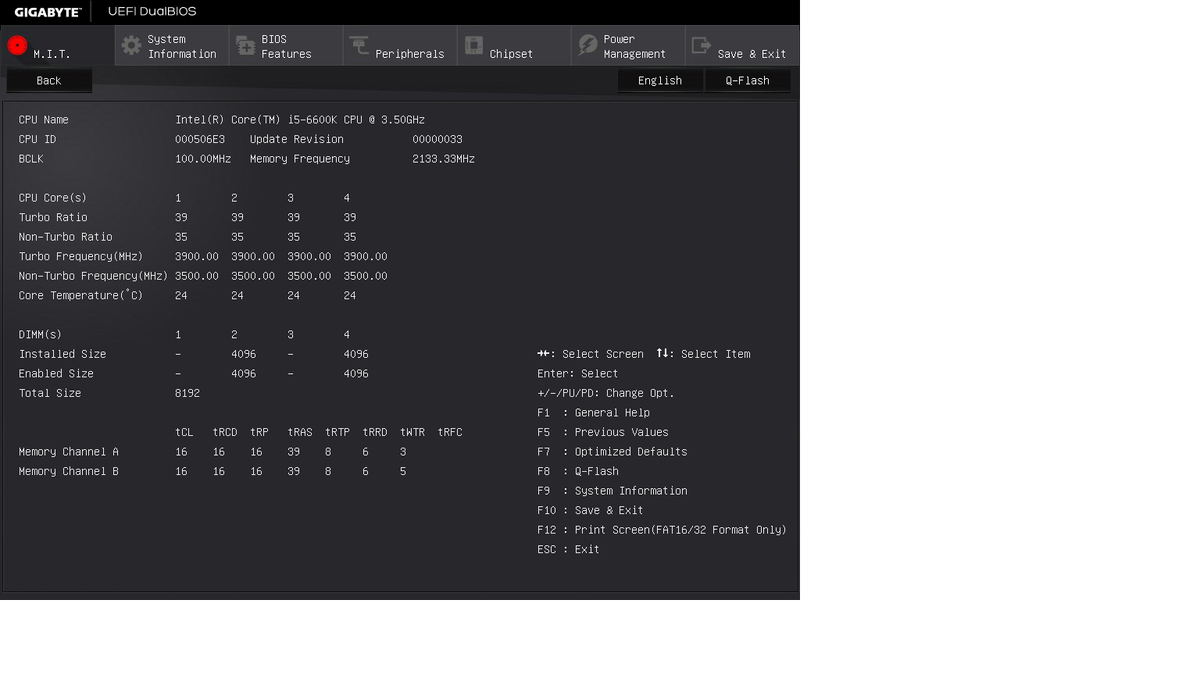The height and width of the screenshot is (675, 1200).
Task: Click the F12 Print Screen hint
Action: [662, 530]
